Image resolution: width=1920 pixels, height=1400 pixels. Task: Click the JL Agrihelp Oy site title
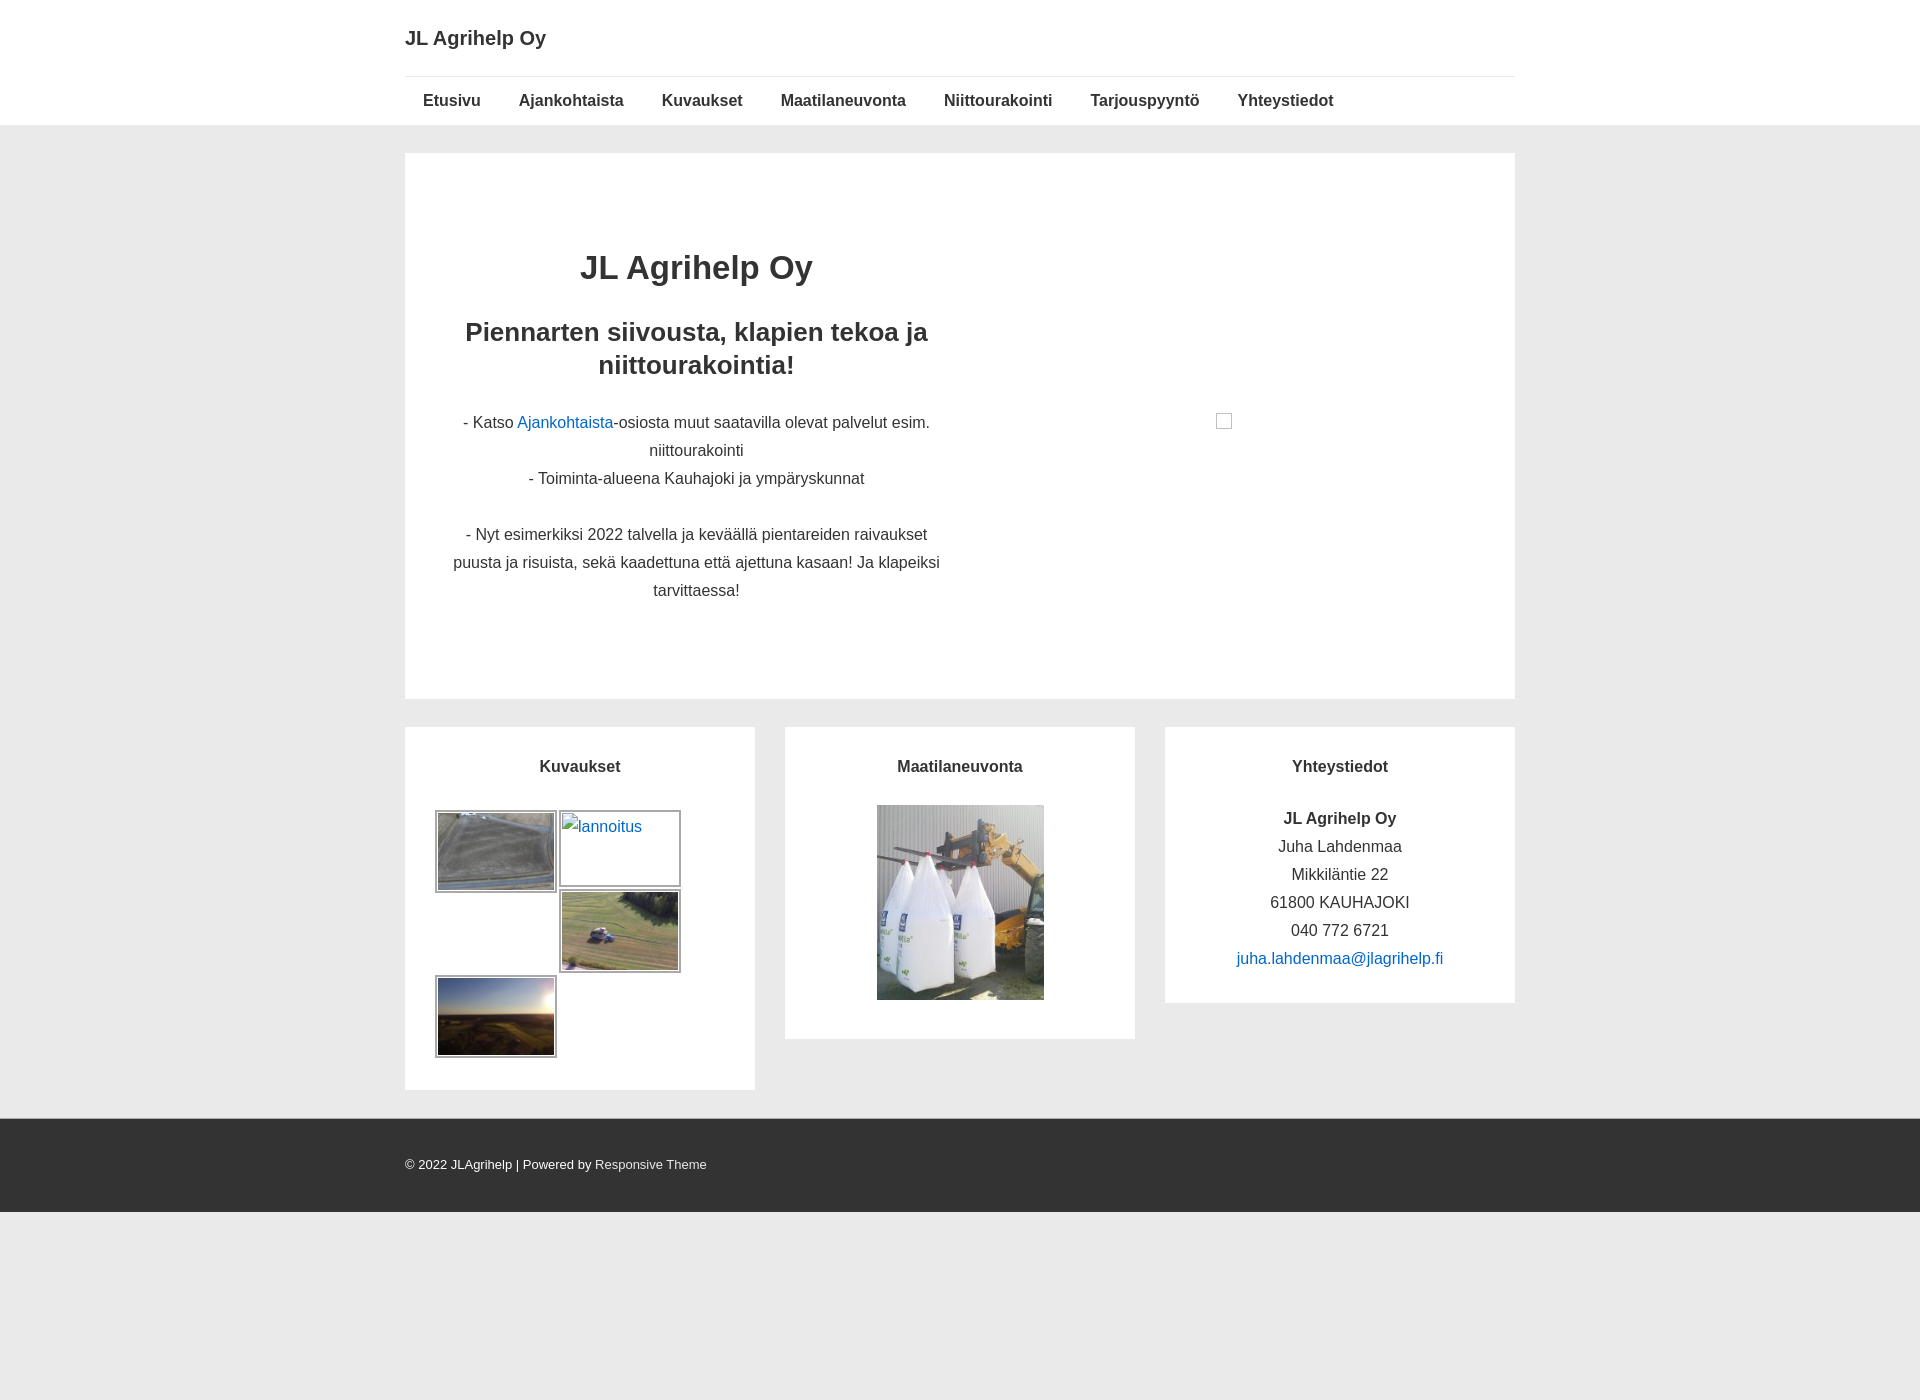tap(475, 38)
